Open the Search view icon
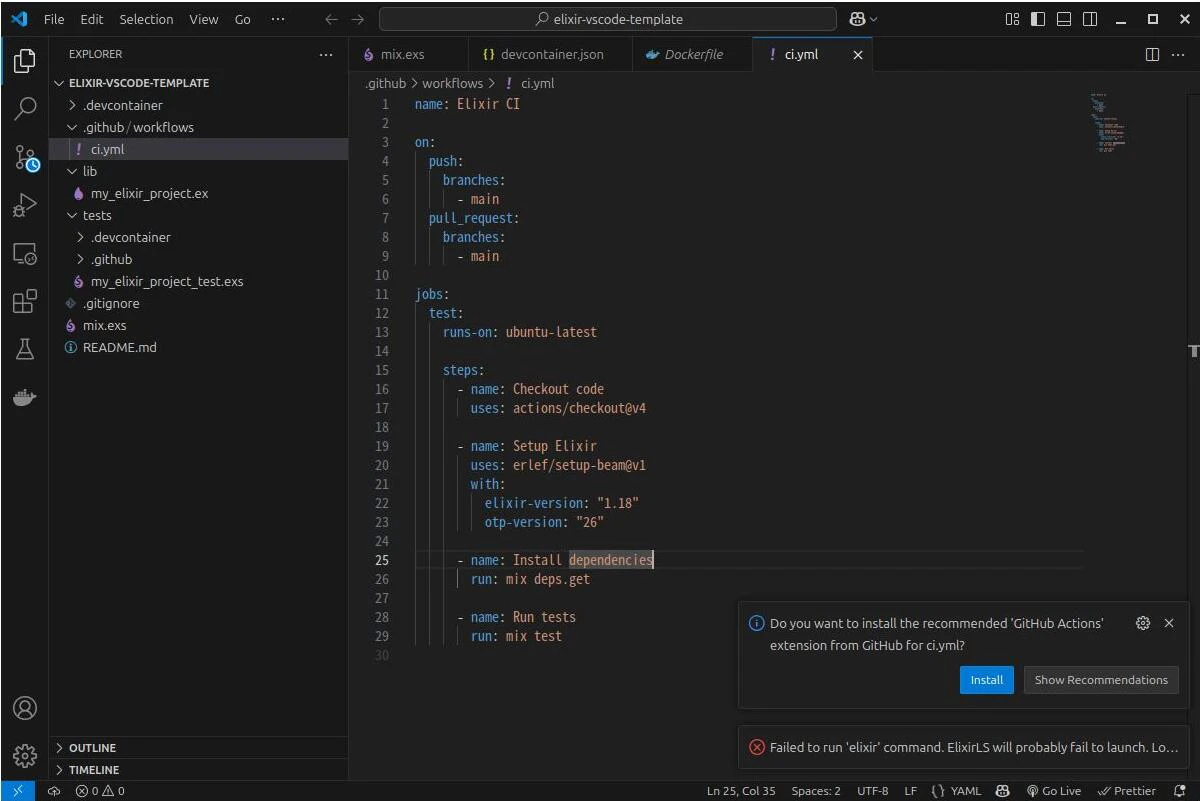Viewport: 1200px width, 801px height. (25, 109)
